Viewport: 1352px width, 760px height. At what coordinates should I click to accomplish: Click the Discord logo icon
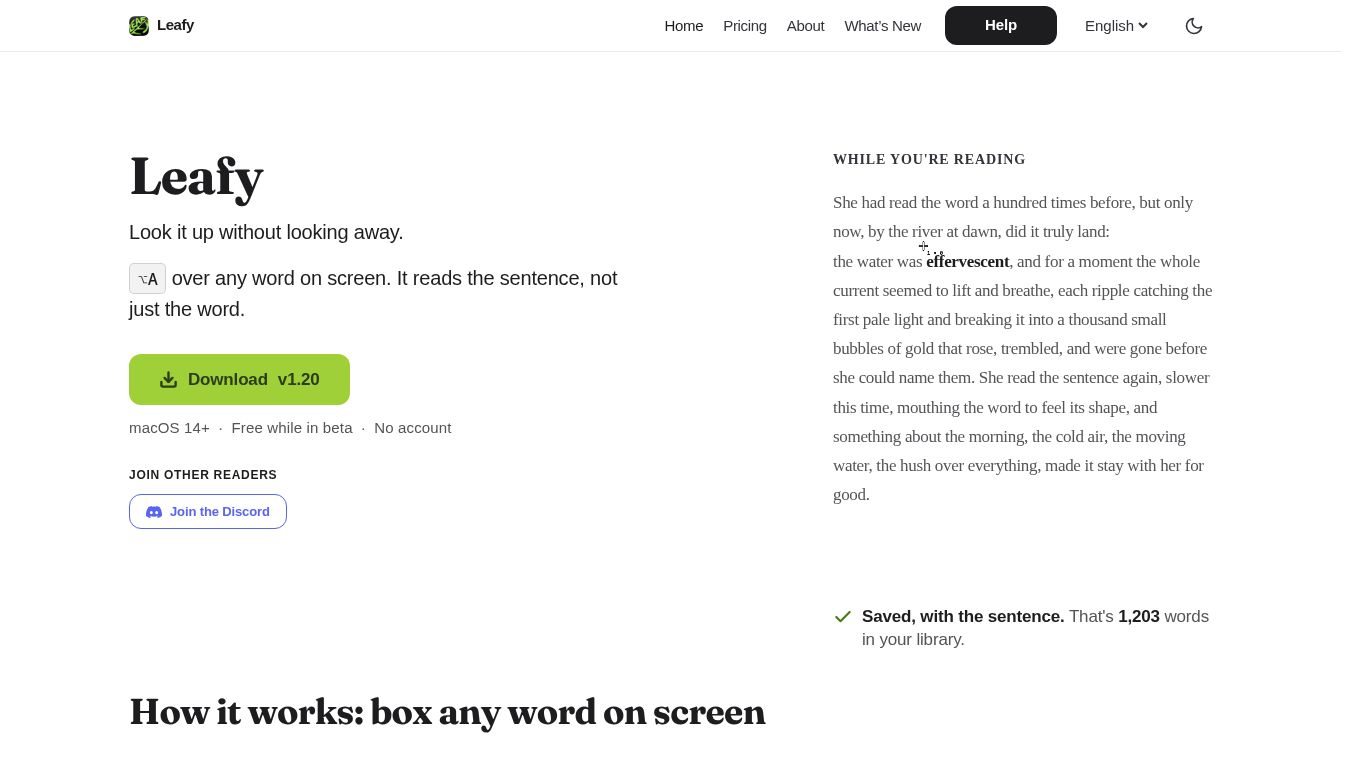[x=154, y=512]
